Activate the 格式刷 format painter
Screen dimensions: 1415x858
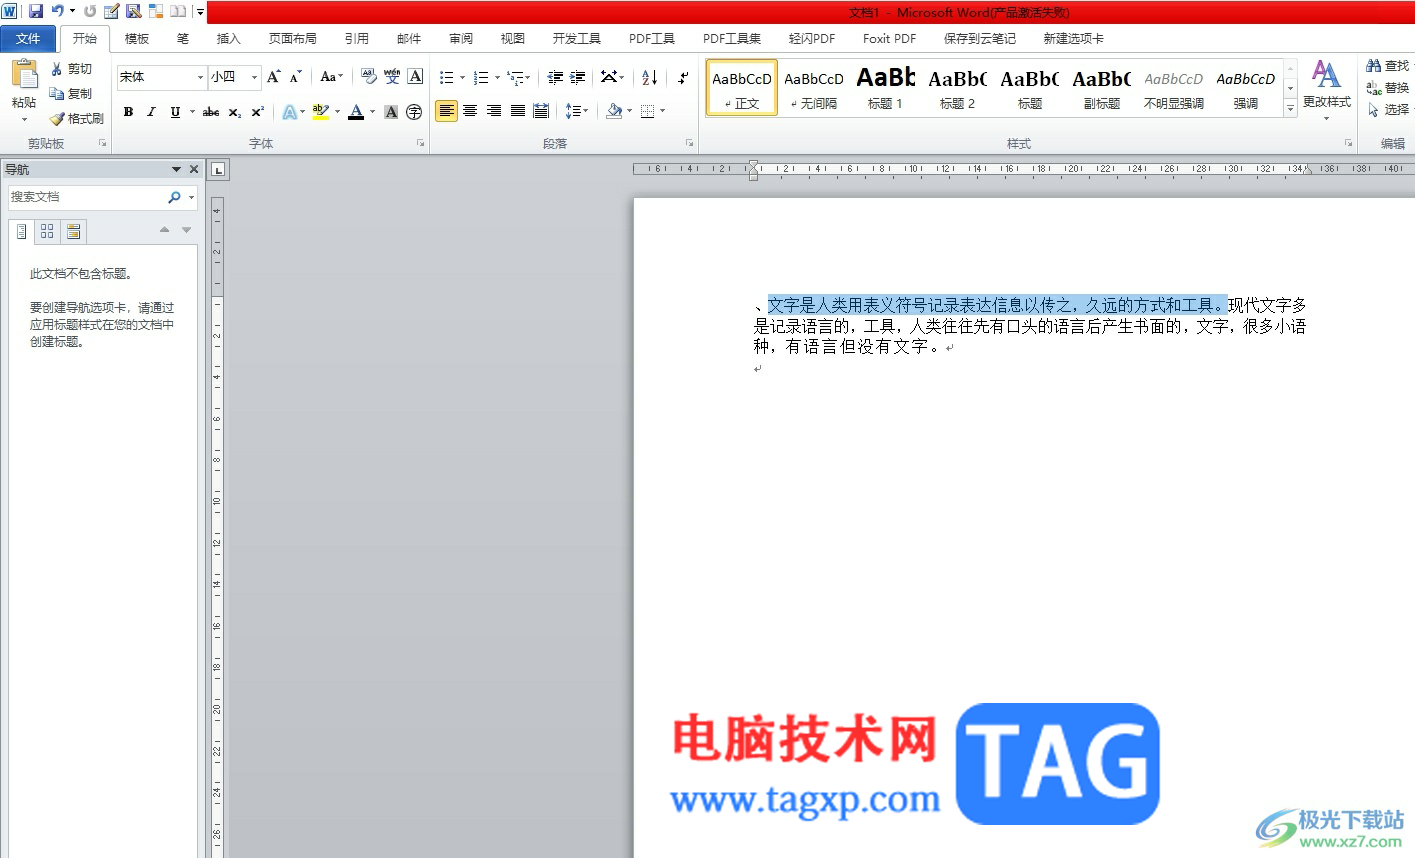77,118
